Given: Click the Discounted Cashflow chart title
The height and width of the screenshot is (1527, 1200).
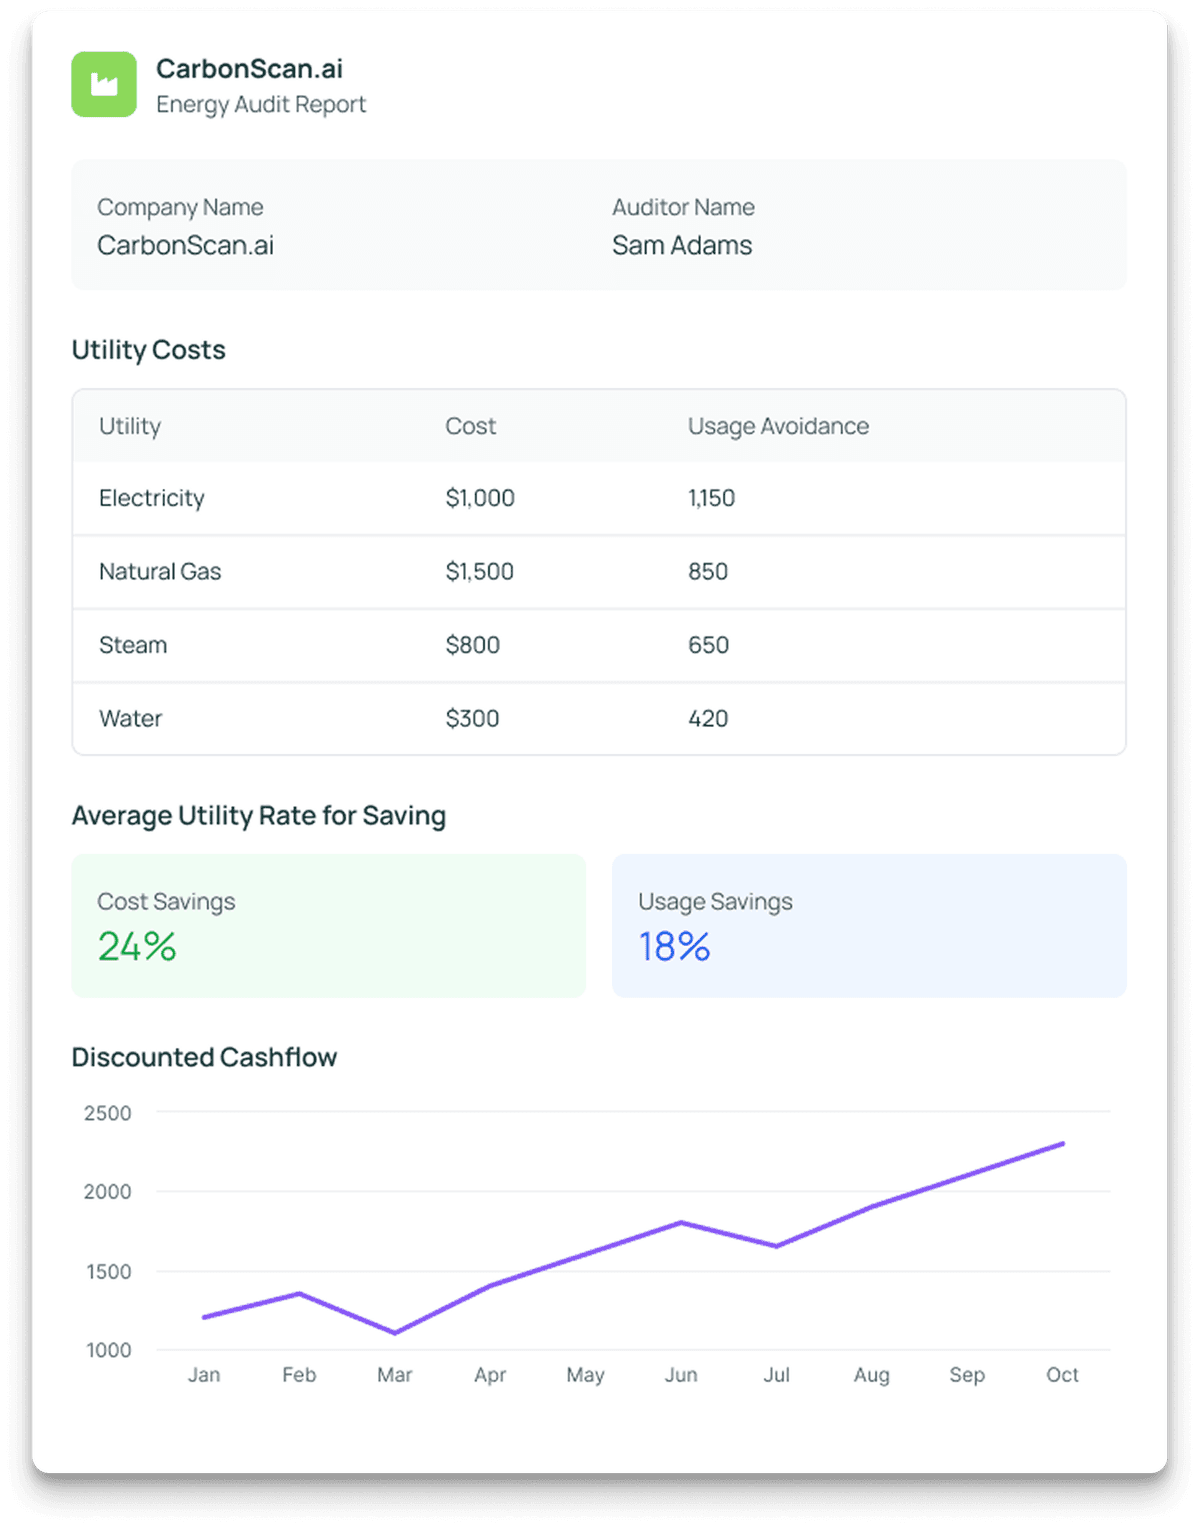Looking at the screenshot, I should [204, 1057].
